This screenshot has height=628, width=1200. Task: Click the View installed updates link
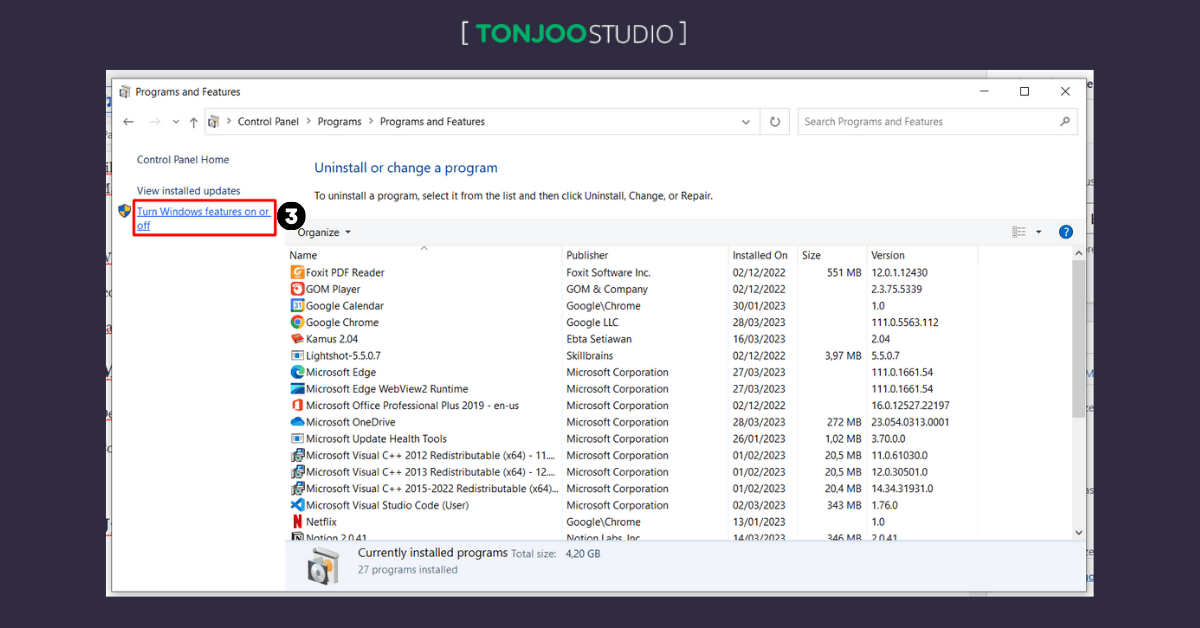[x=188, y=190]
